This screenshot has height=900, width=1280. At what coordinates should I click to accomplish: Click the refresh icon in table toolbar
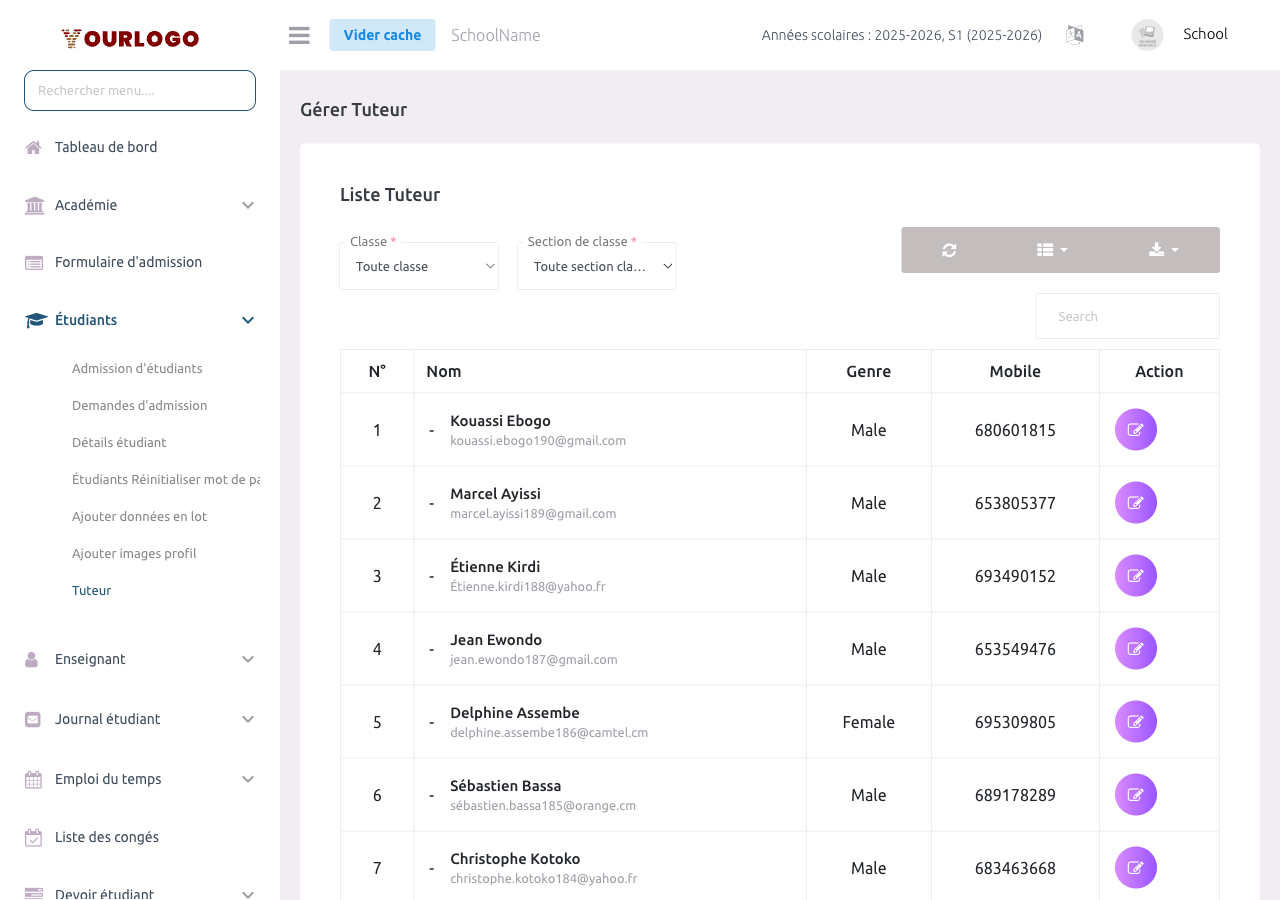tap(949, 250)
